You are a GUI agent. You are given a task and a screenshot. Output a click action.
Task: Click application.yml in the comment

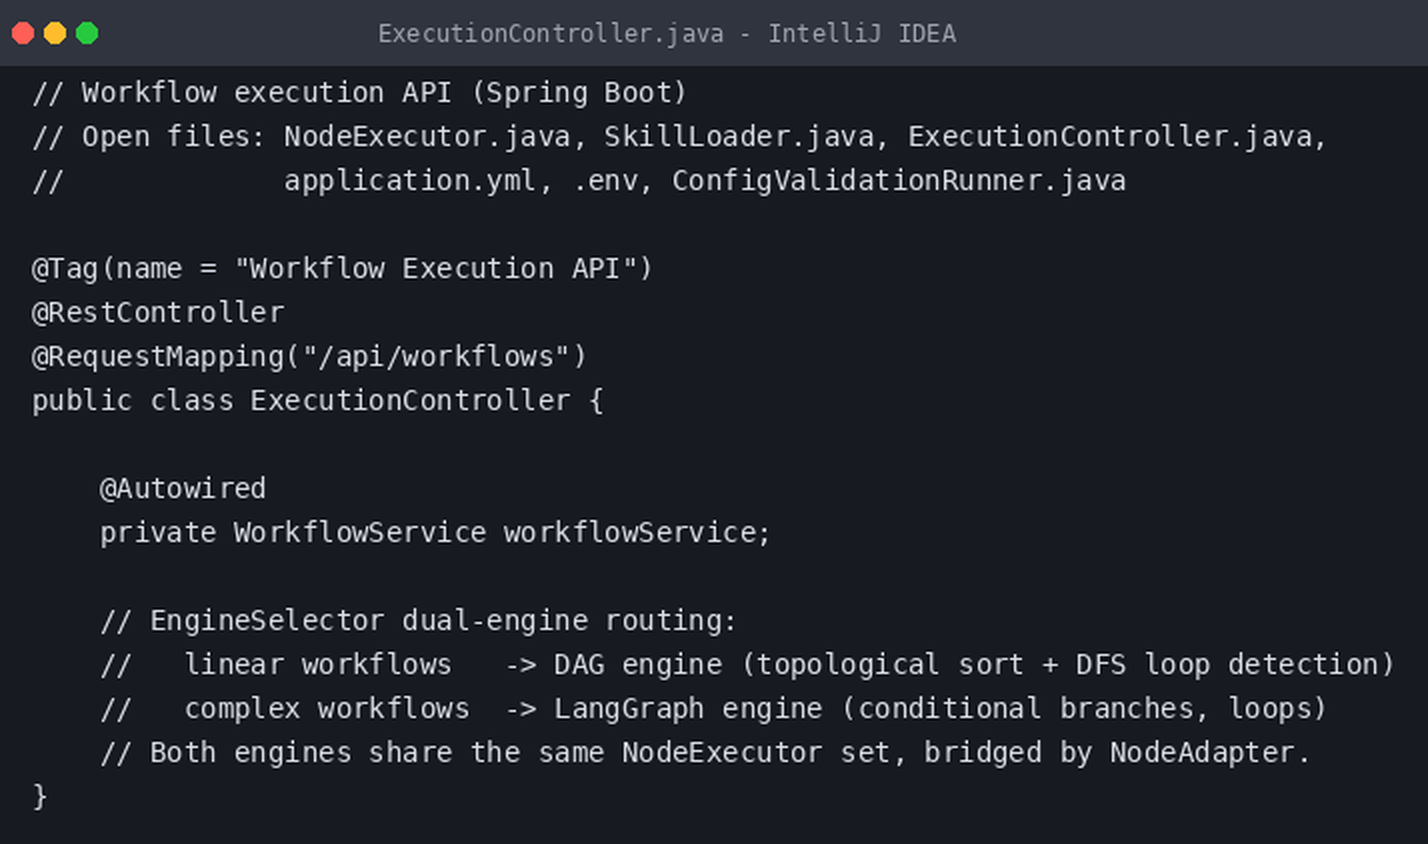[x=410, y=180]
